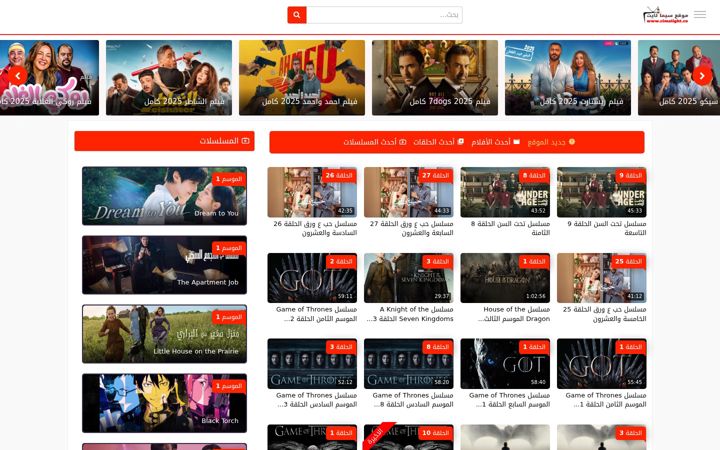Viewport: 720px width, 450px height.
Task: Click title link Game of Thrones الموسم السادس الحلقة 8
Action: pyautogui.click(x=412, y=399)
